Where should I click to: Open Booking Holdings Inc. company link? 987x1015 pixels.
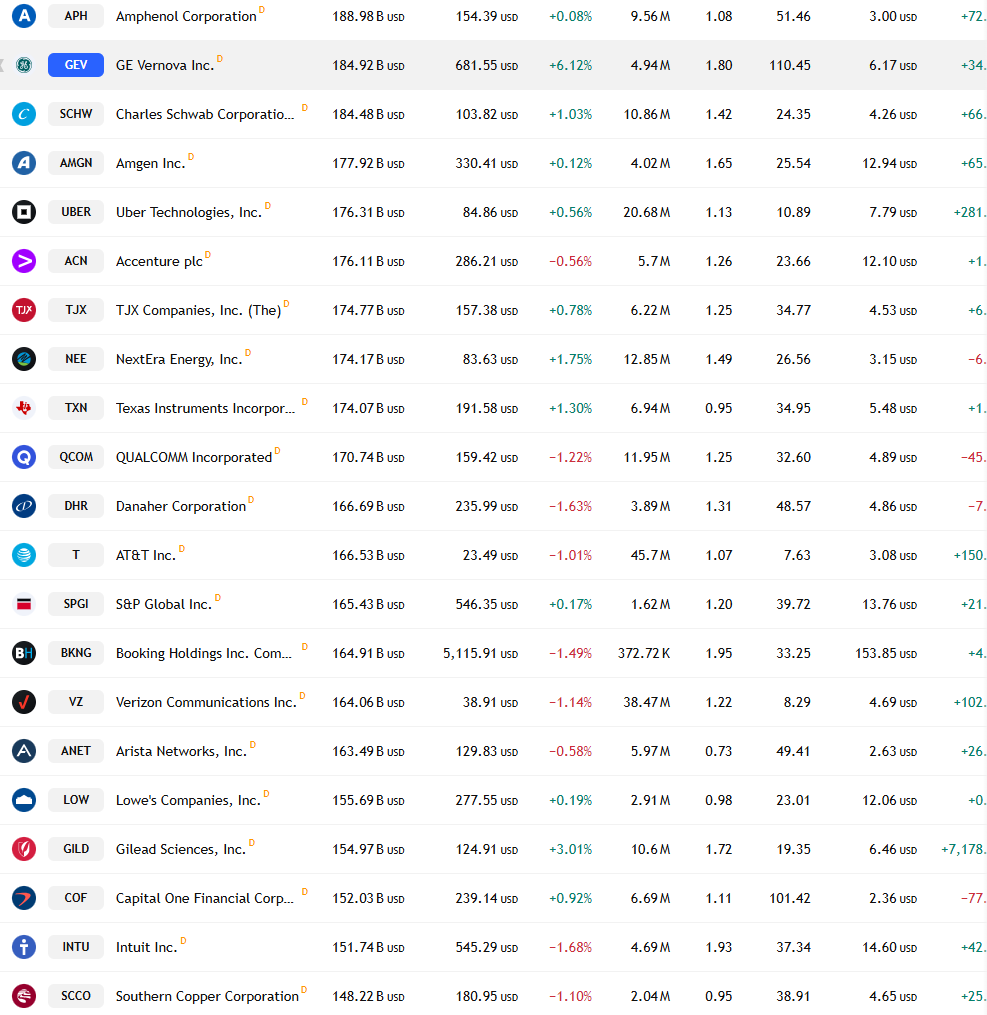(204, 653)
